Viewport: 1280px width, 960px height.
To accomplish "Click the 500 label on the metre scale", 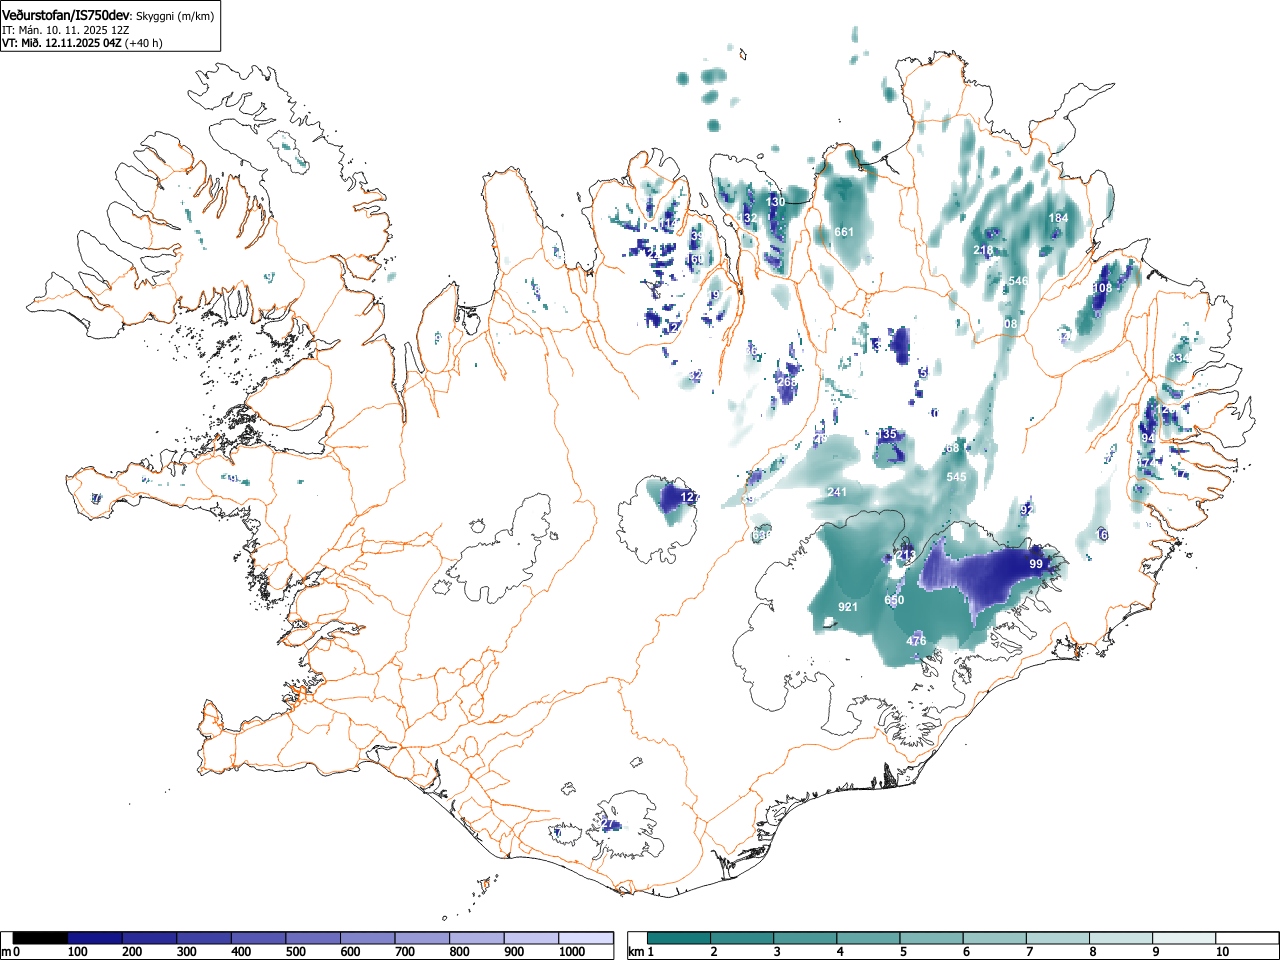I will coord(295,952).
